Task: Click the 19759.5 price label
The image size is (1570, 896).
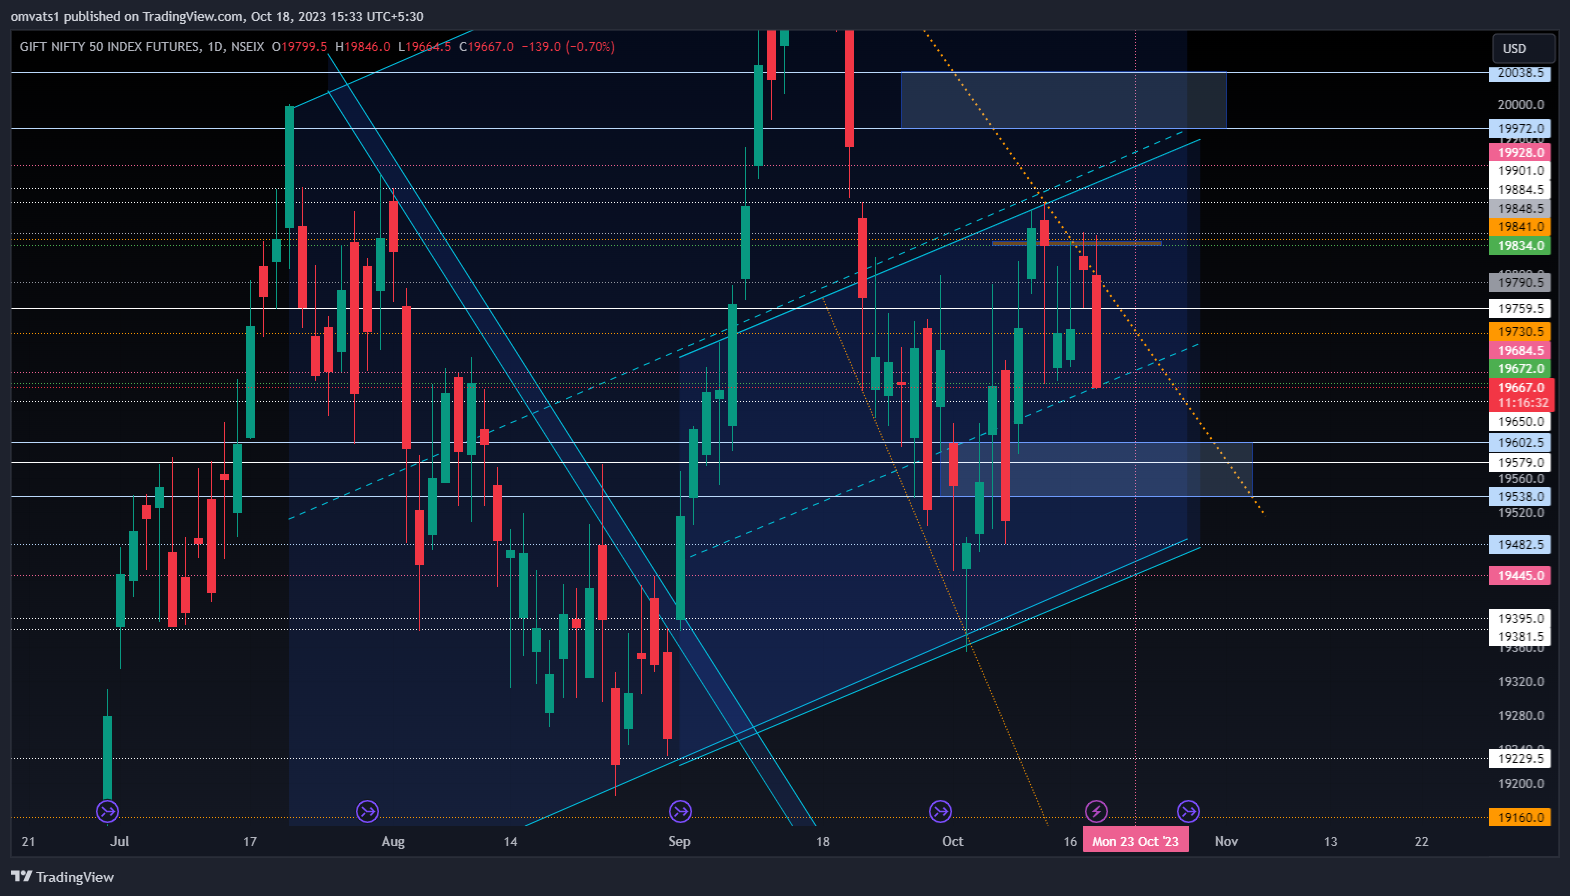Action: [1520, 308]
